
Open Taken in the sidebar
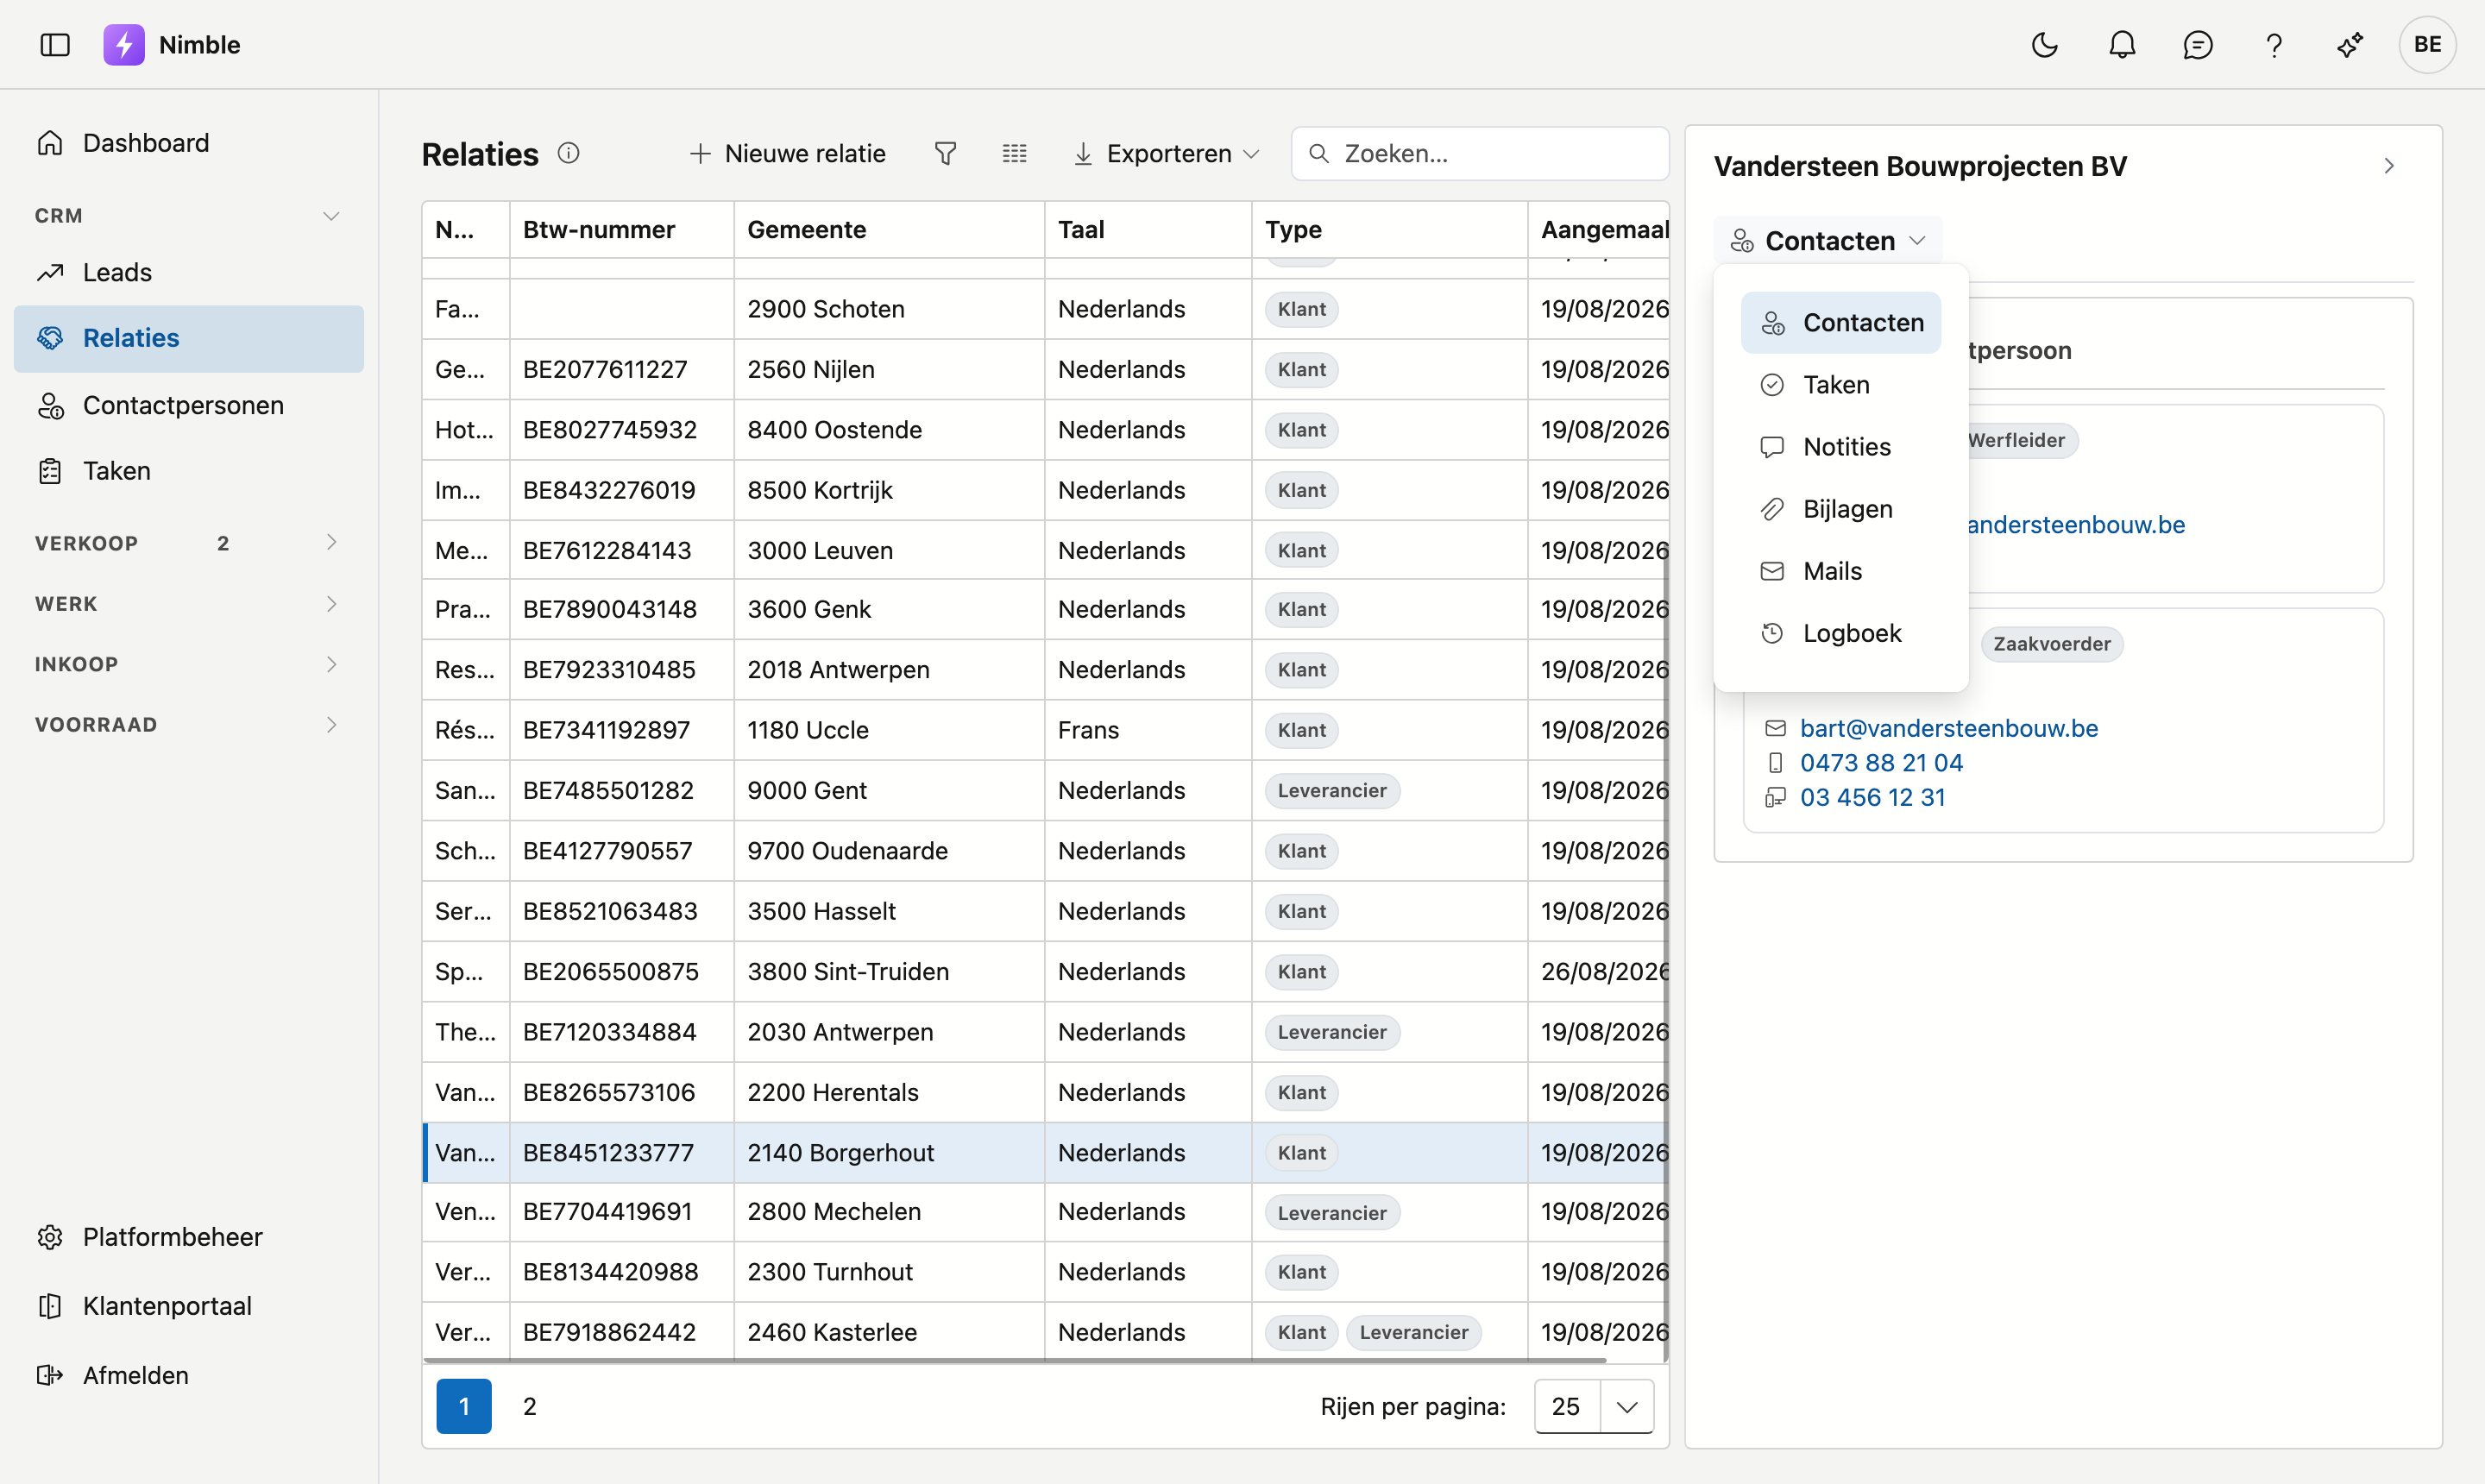189,471
